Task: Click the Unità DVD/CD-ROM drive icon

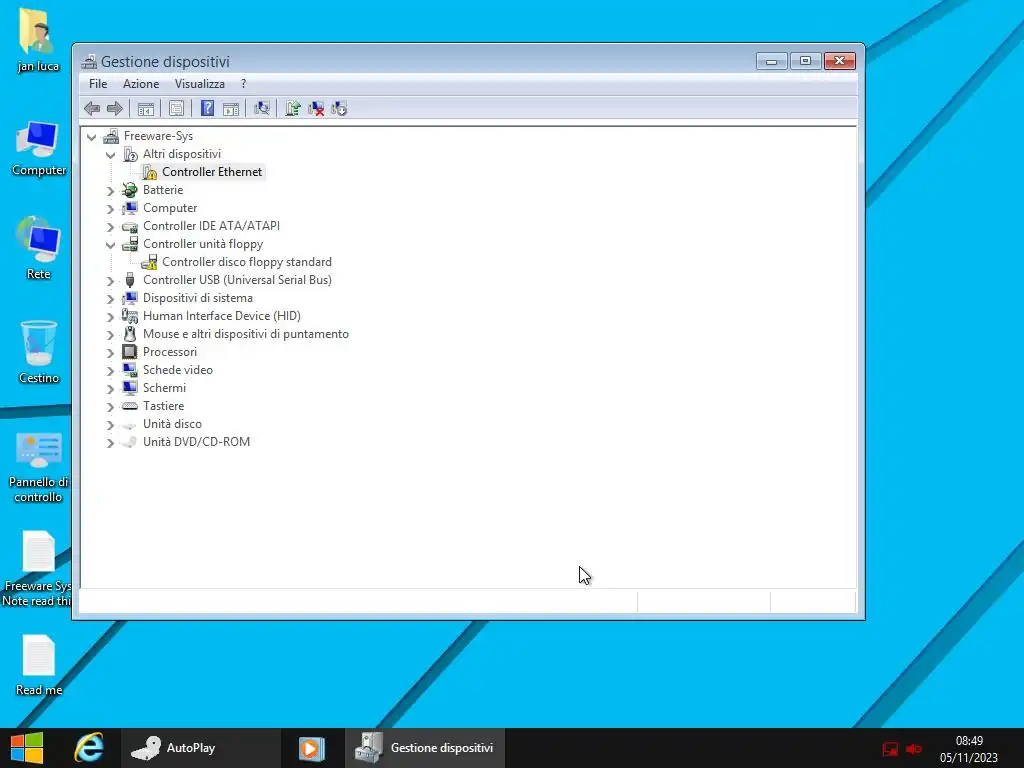Action: point(130,442)
